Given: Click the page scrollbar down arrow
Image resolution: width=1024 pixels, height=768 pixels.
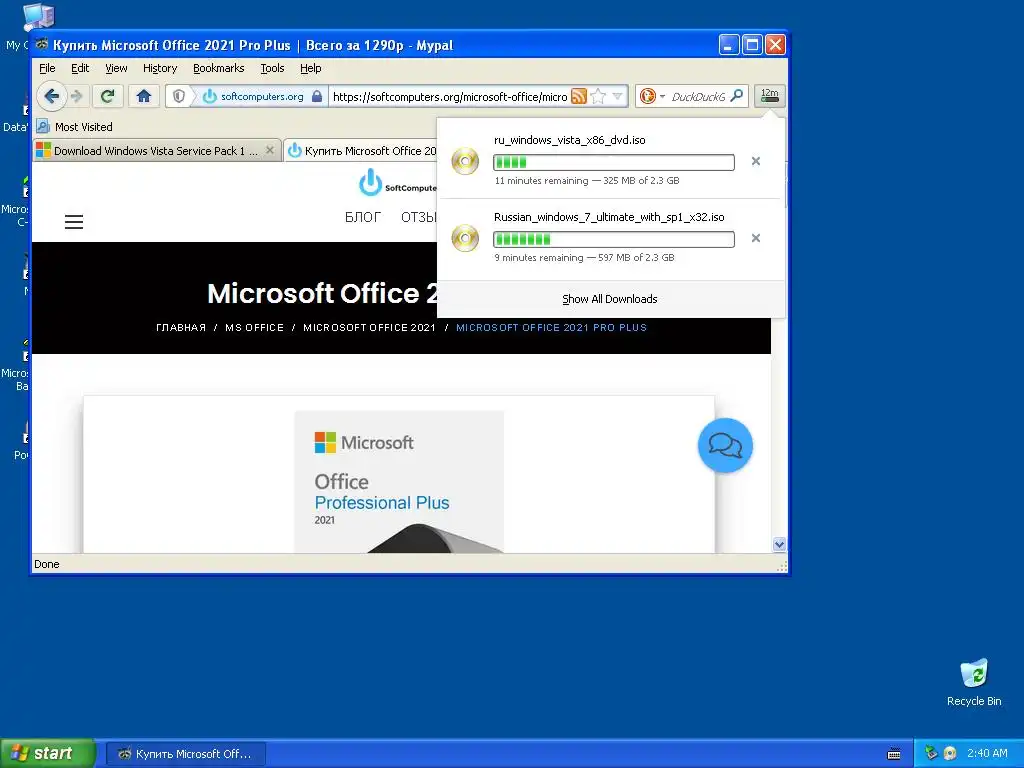Looking at the screenshot, I should 779,544.
